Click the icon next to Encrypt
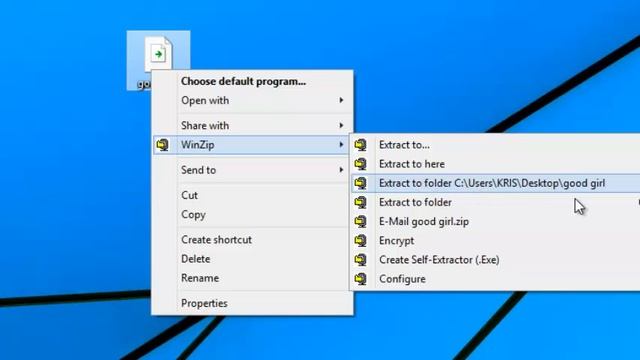 [x=360, y=240]
